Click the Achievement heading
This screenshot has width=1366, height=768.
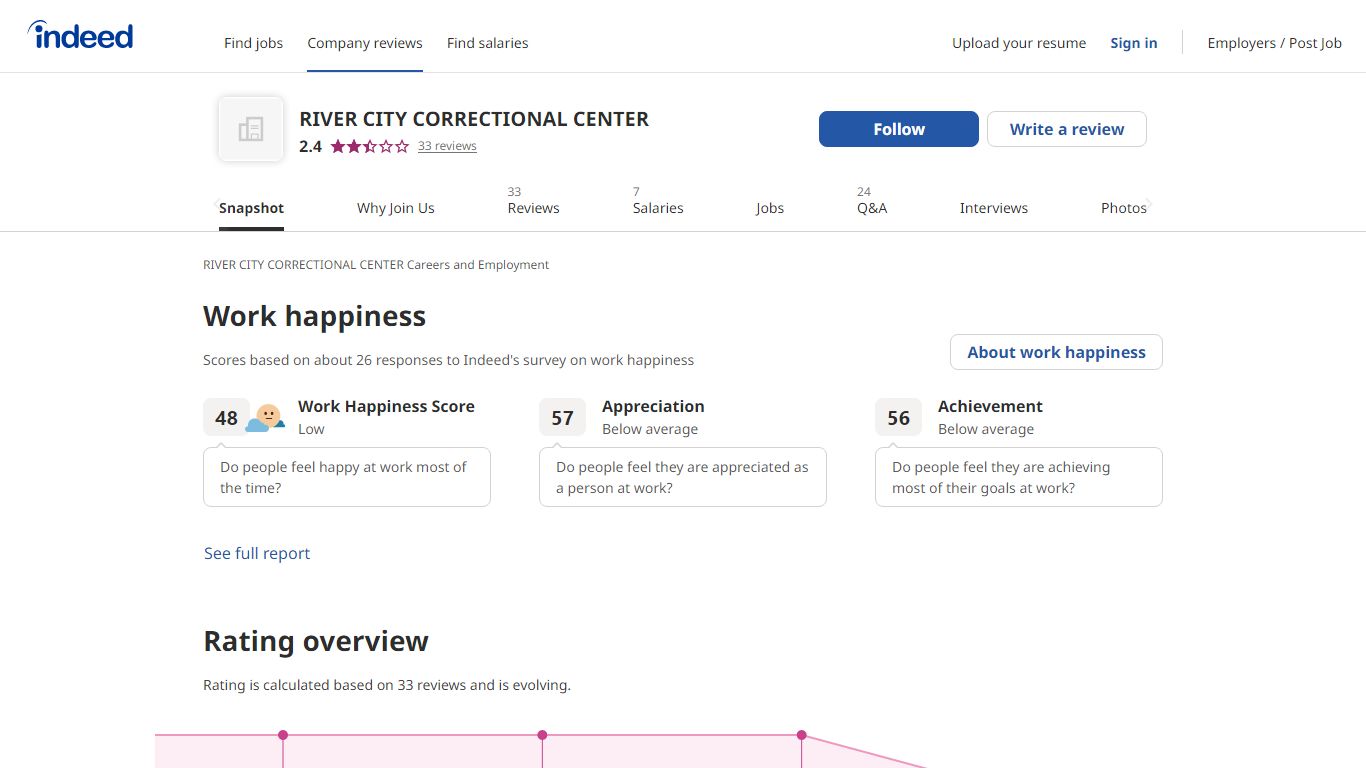pos(990,406)
